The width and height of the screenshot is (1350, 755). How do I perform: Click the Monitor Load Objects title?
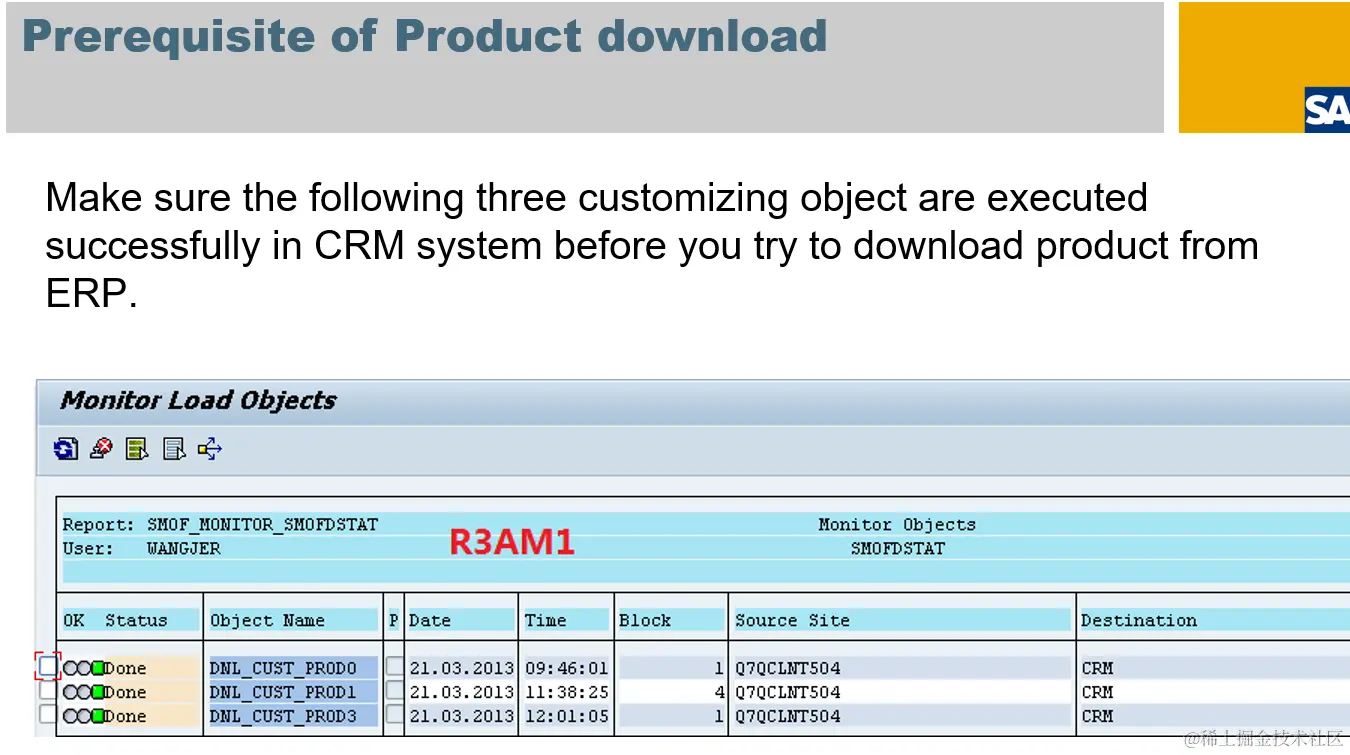pos(198,401)
